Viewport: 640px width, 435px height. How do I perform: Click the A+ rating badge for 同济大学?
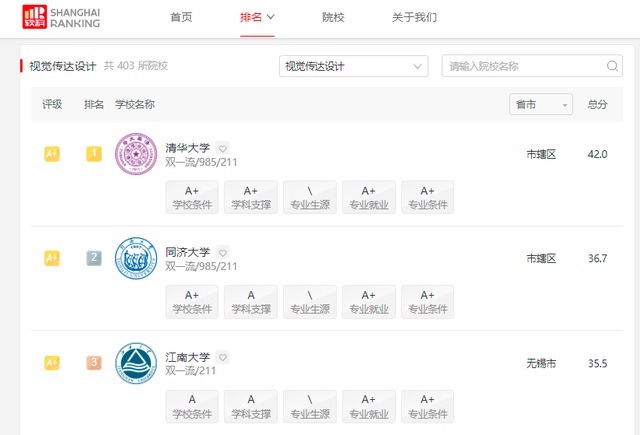[52, 258]
